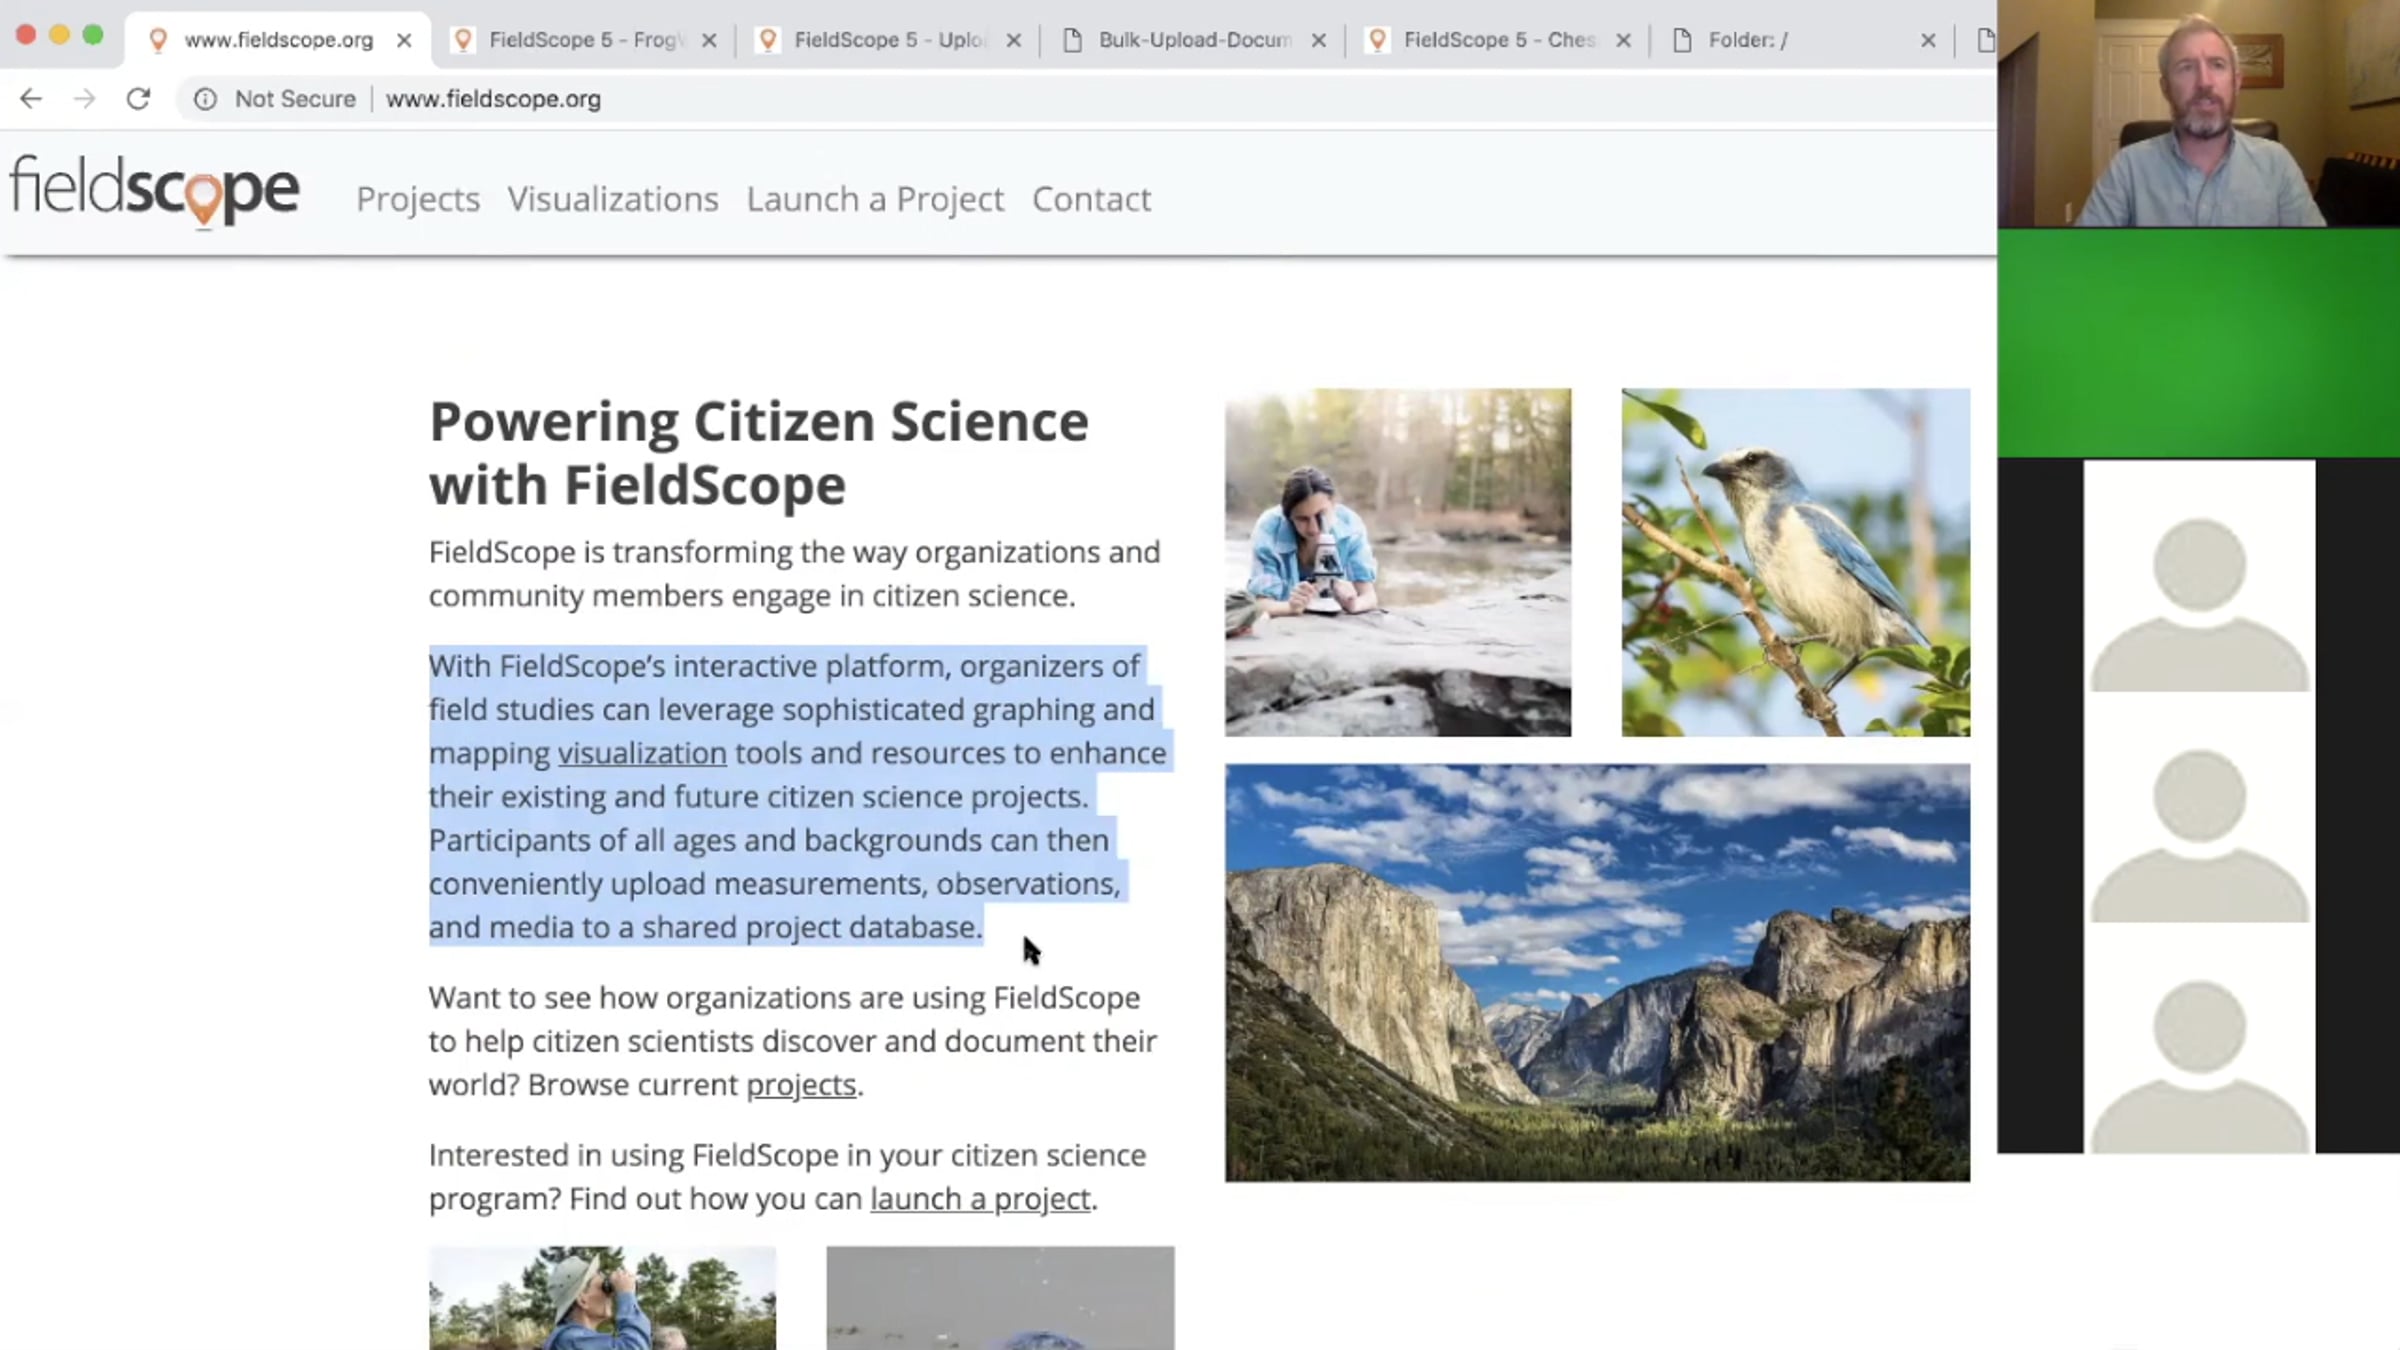This screenshot has width=2400, height=1350.
Task: Switch to FieldScope 5 - Upload tab
Action: click(x=890, y=40)
